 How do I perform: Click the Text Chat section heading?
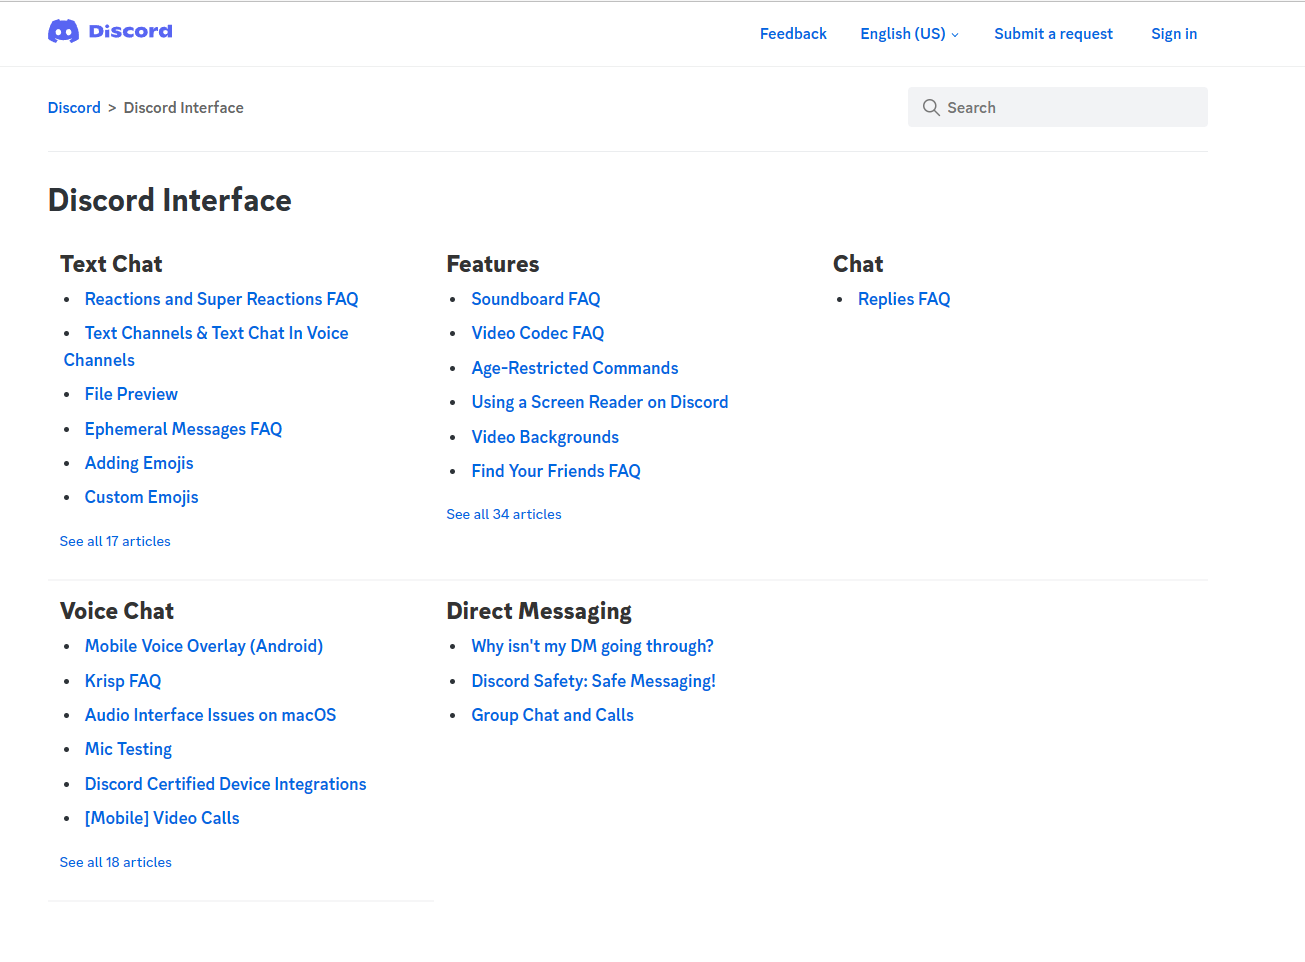click(111, 264)
